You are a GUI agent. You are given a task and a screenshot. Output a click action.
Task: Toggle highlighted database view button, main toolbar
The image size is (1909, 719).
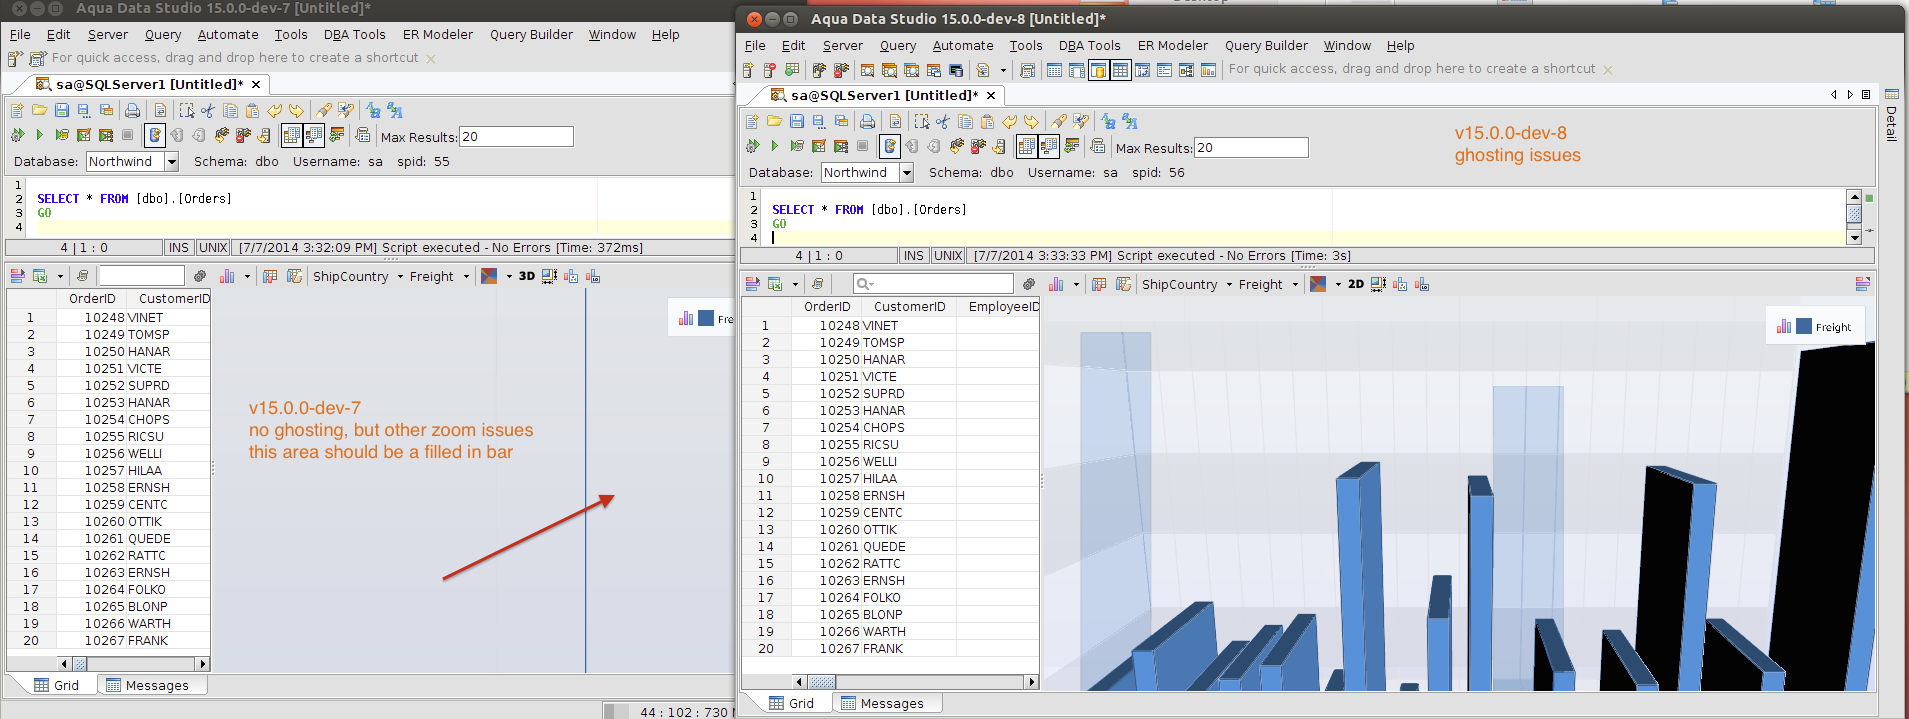tap(1099, 70)
